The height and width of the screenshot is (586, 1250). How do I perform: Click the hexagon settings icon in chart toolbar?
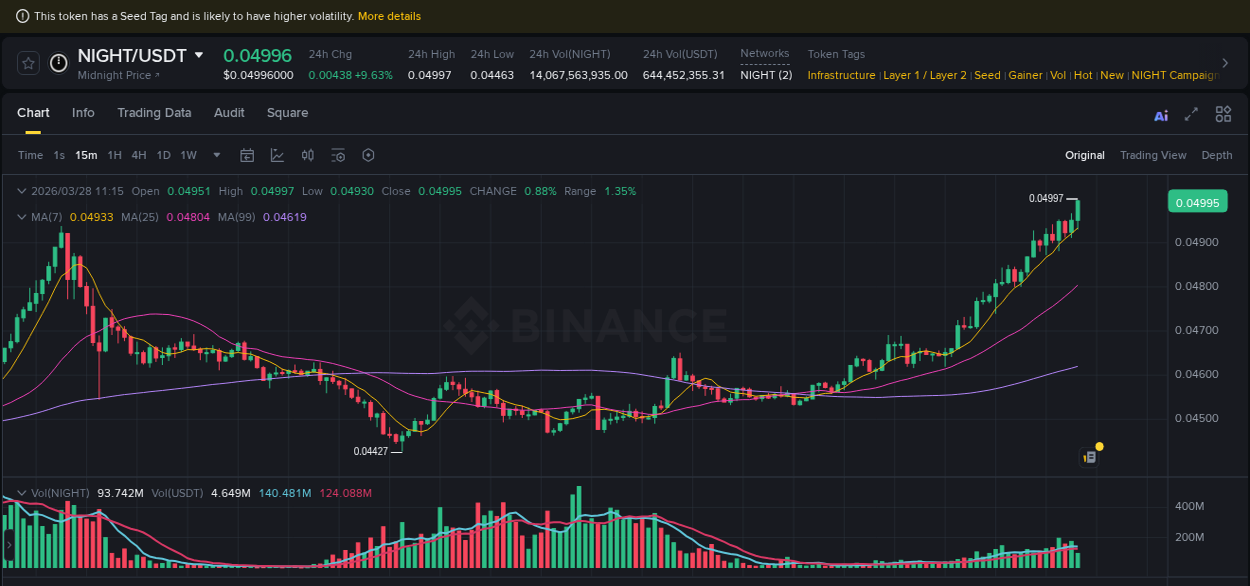[x=368, y=155]
